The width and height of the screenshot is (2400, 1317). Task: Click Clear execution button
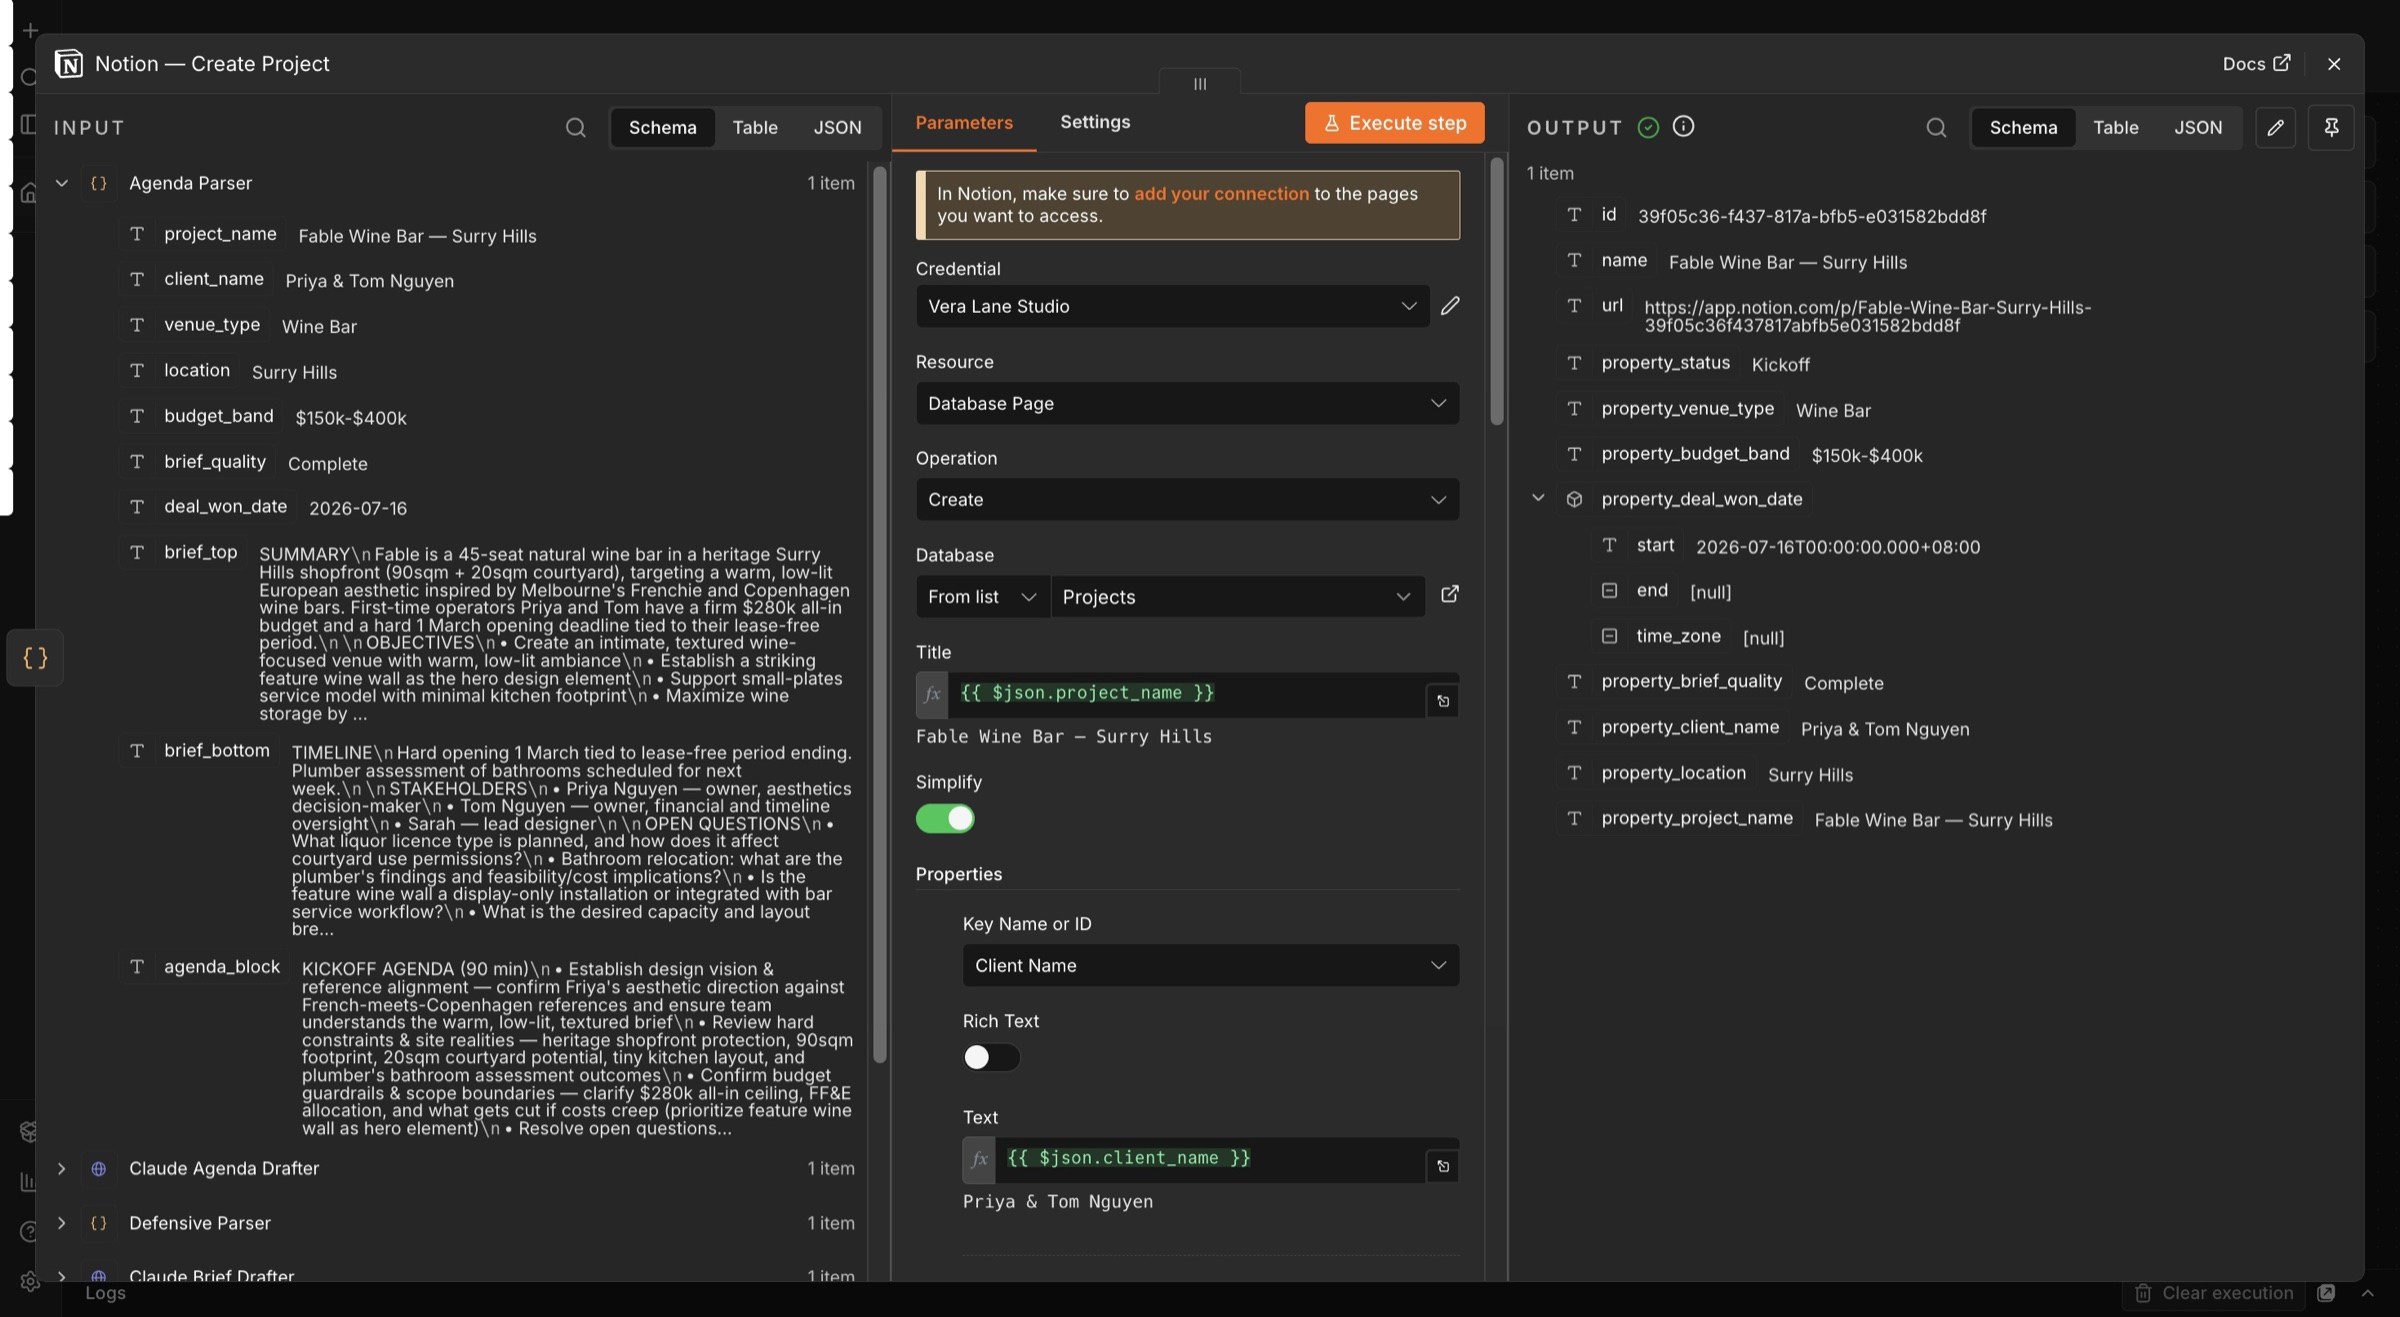coord(2213,1293)
